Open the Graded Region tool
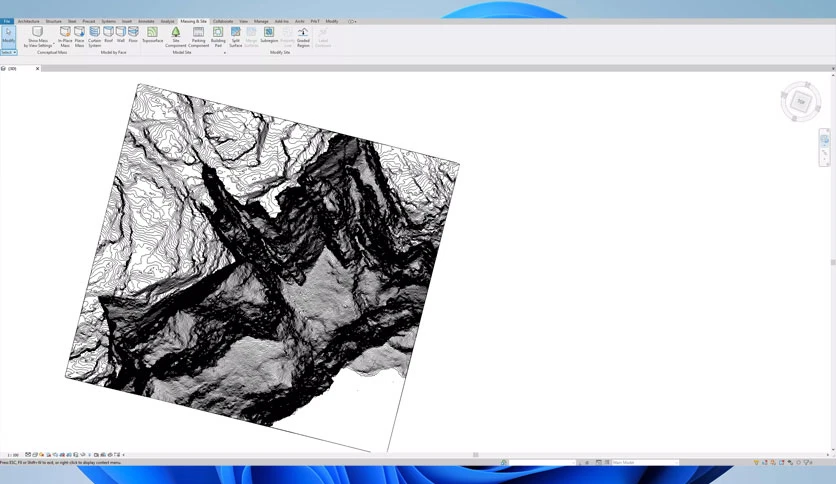 pos(303,37)
